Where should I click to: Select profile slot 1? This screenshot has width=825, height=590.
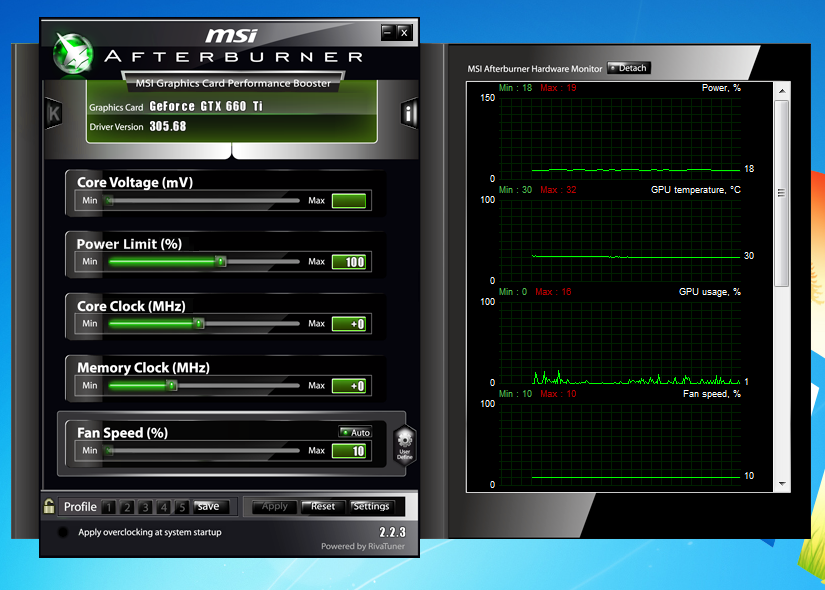pyautogui.click(x=109, y=507)
